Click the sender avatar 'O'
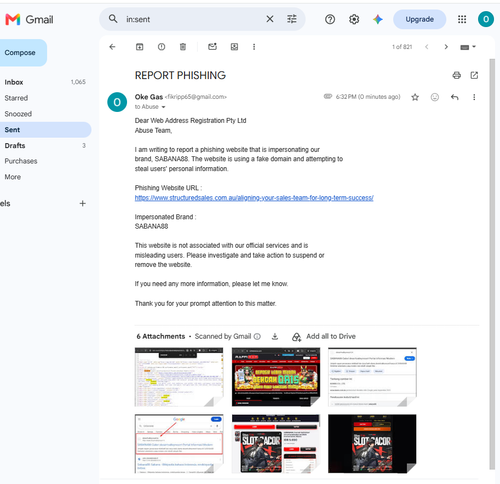500x484 pixels. [x=117, y=102]
